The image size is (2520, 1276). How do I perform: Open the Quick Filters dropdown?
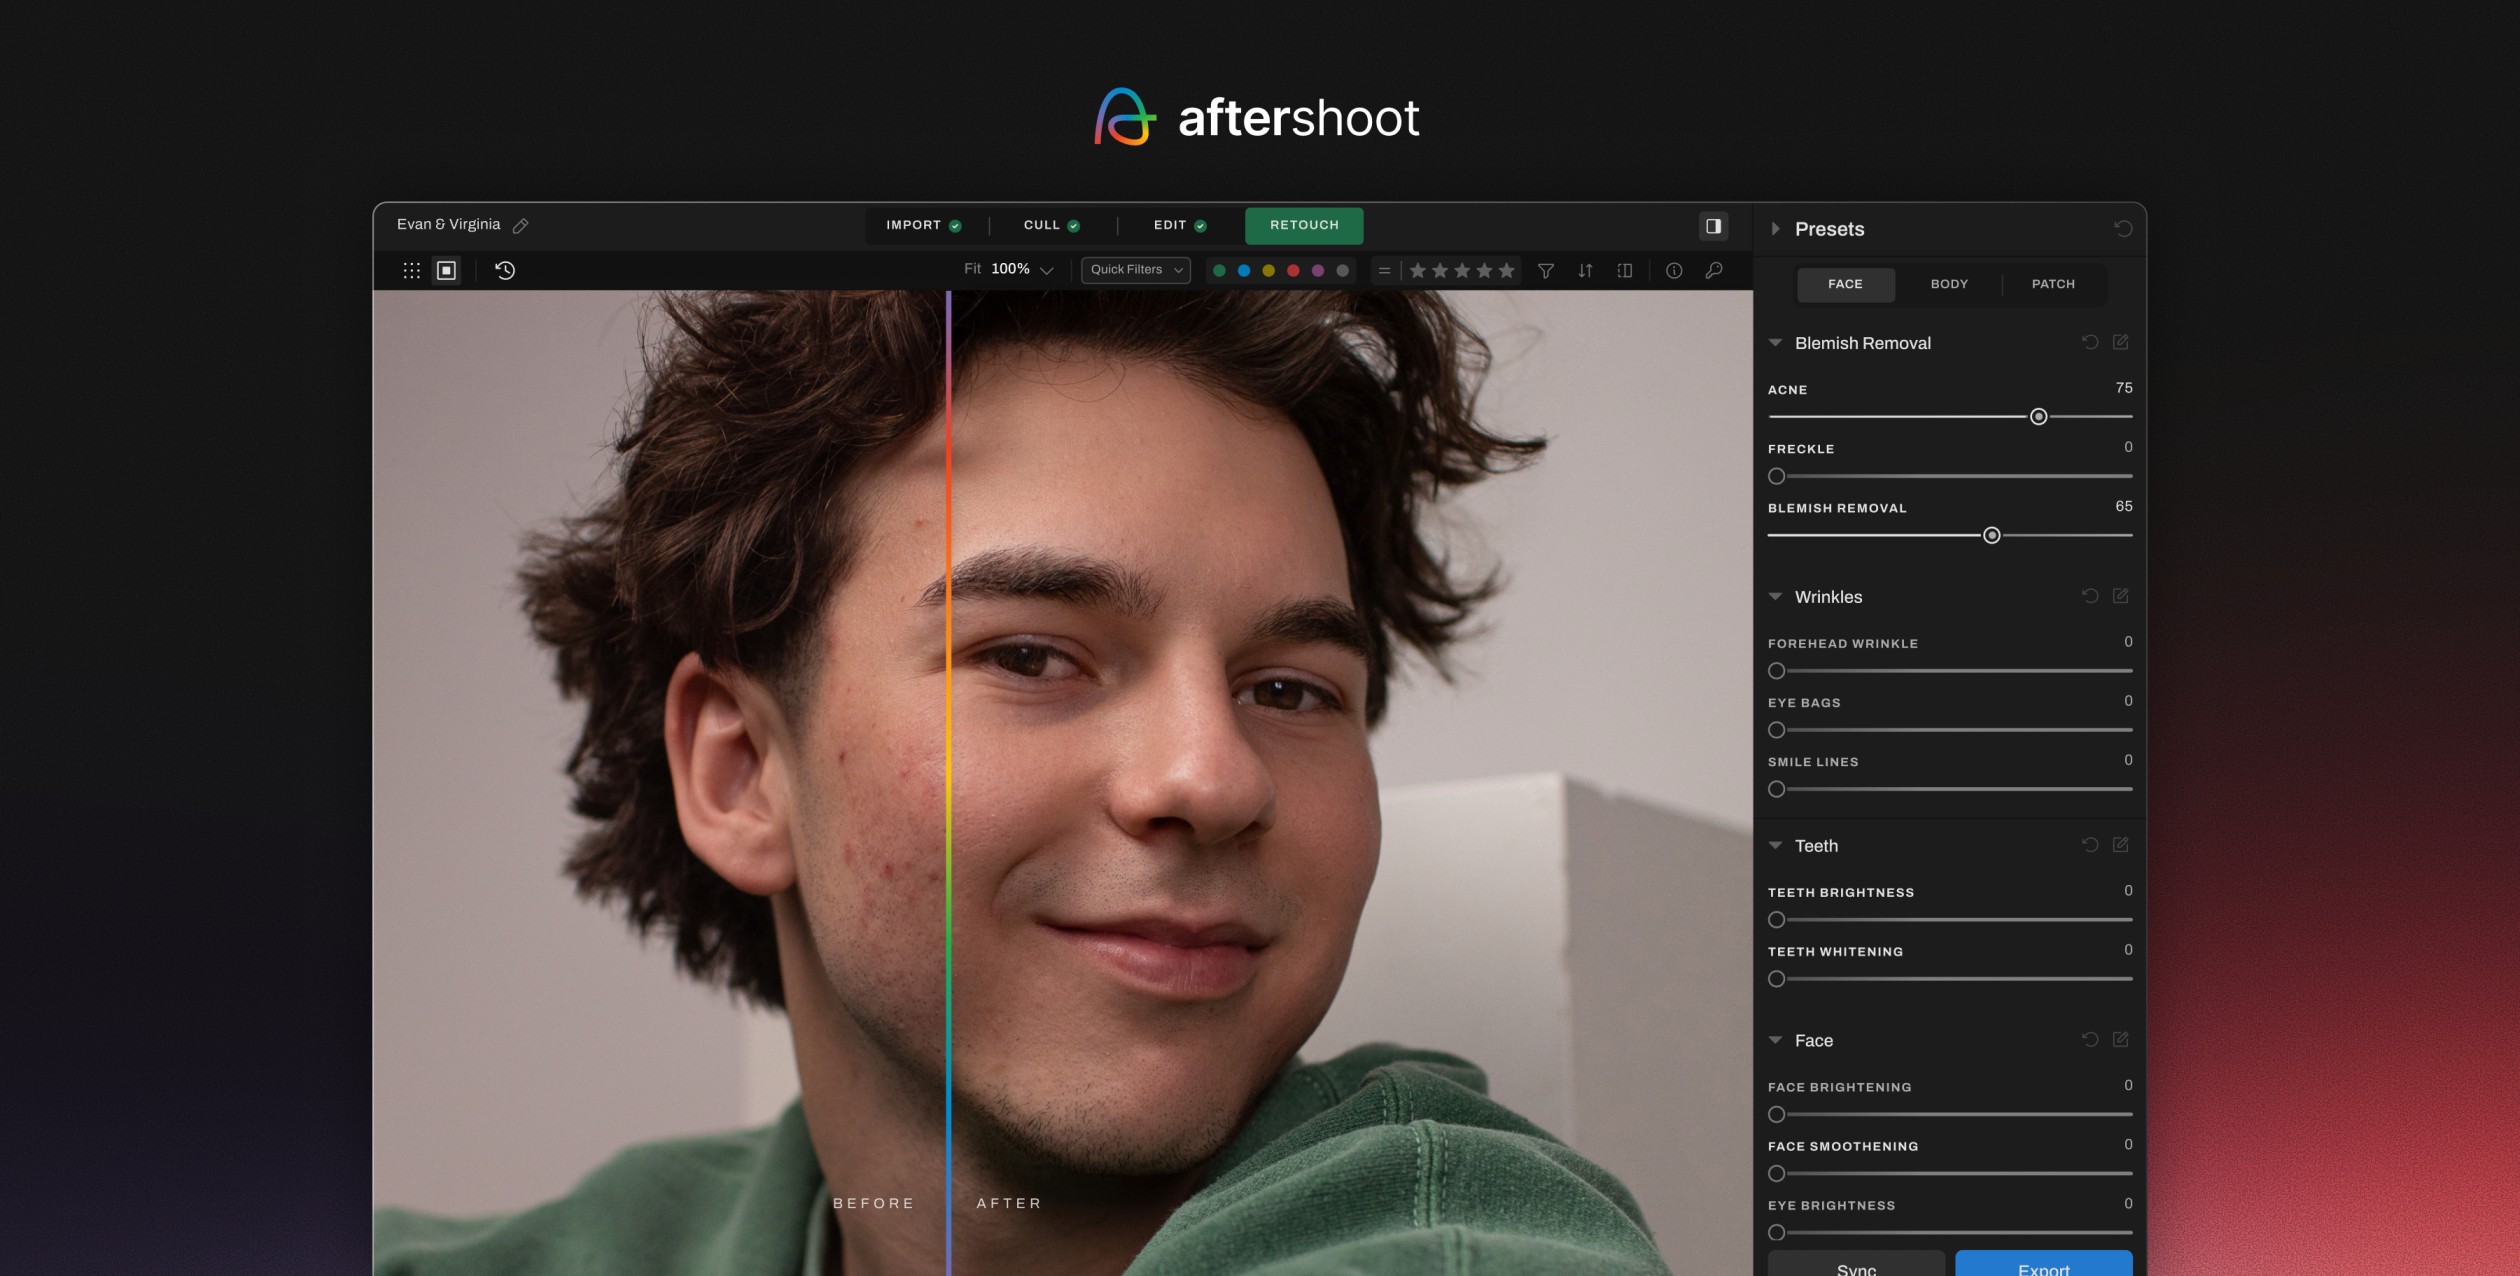(x=1135, y=270)
